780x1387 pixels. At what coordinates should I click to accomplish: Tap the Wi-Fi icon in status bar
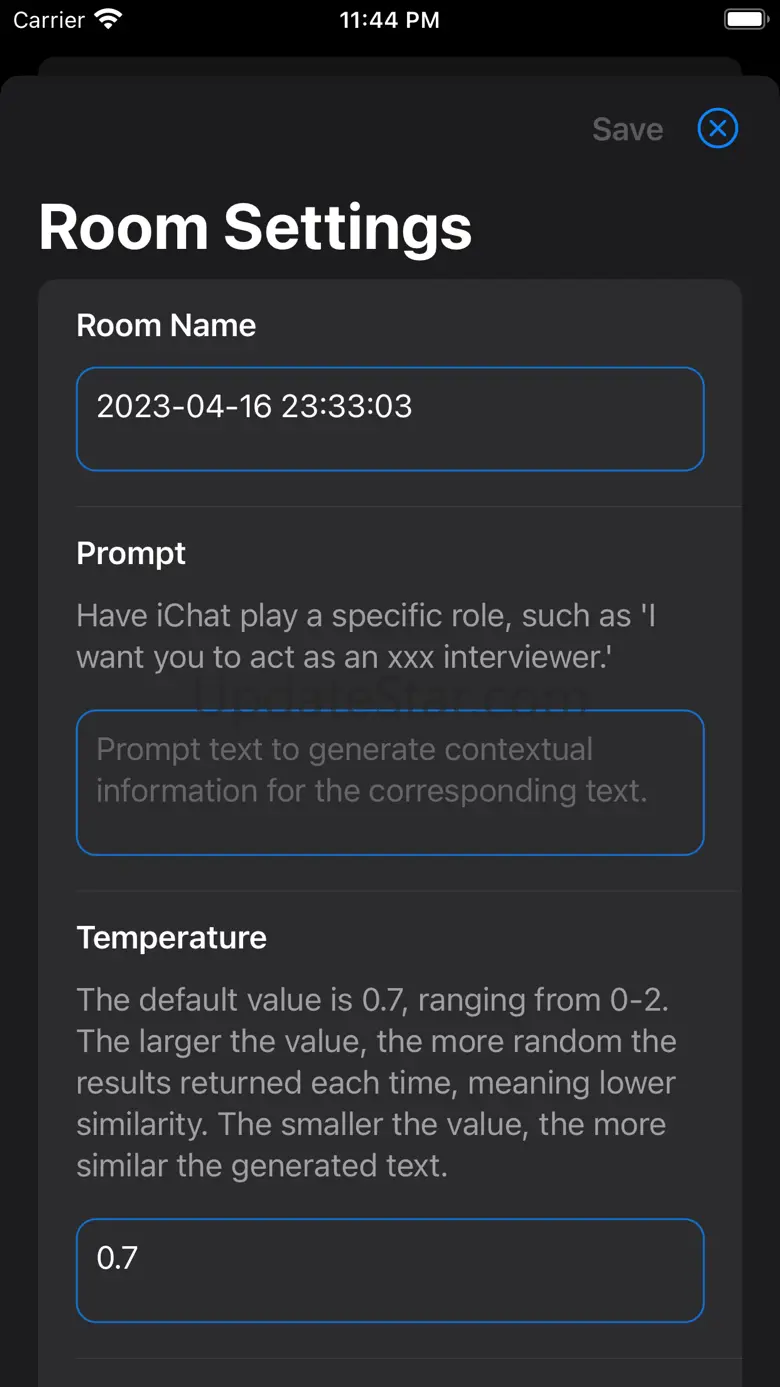[107, 20]
